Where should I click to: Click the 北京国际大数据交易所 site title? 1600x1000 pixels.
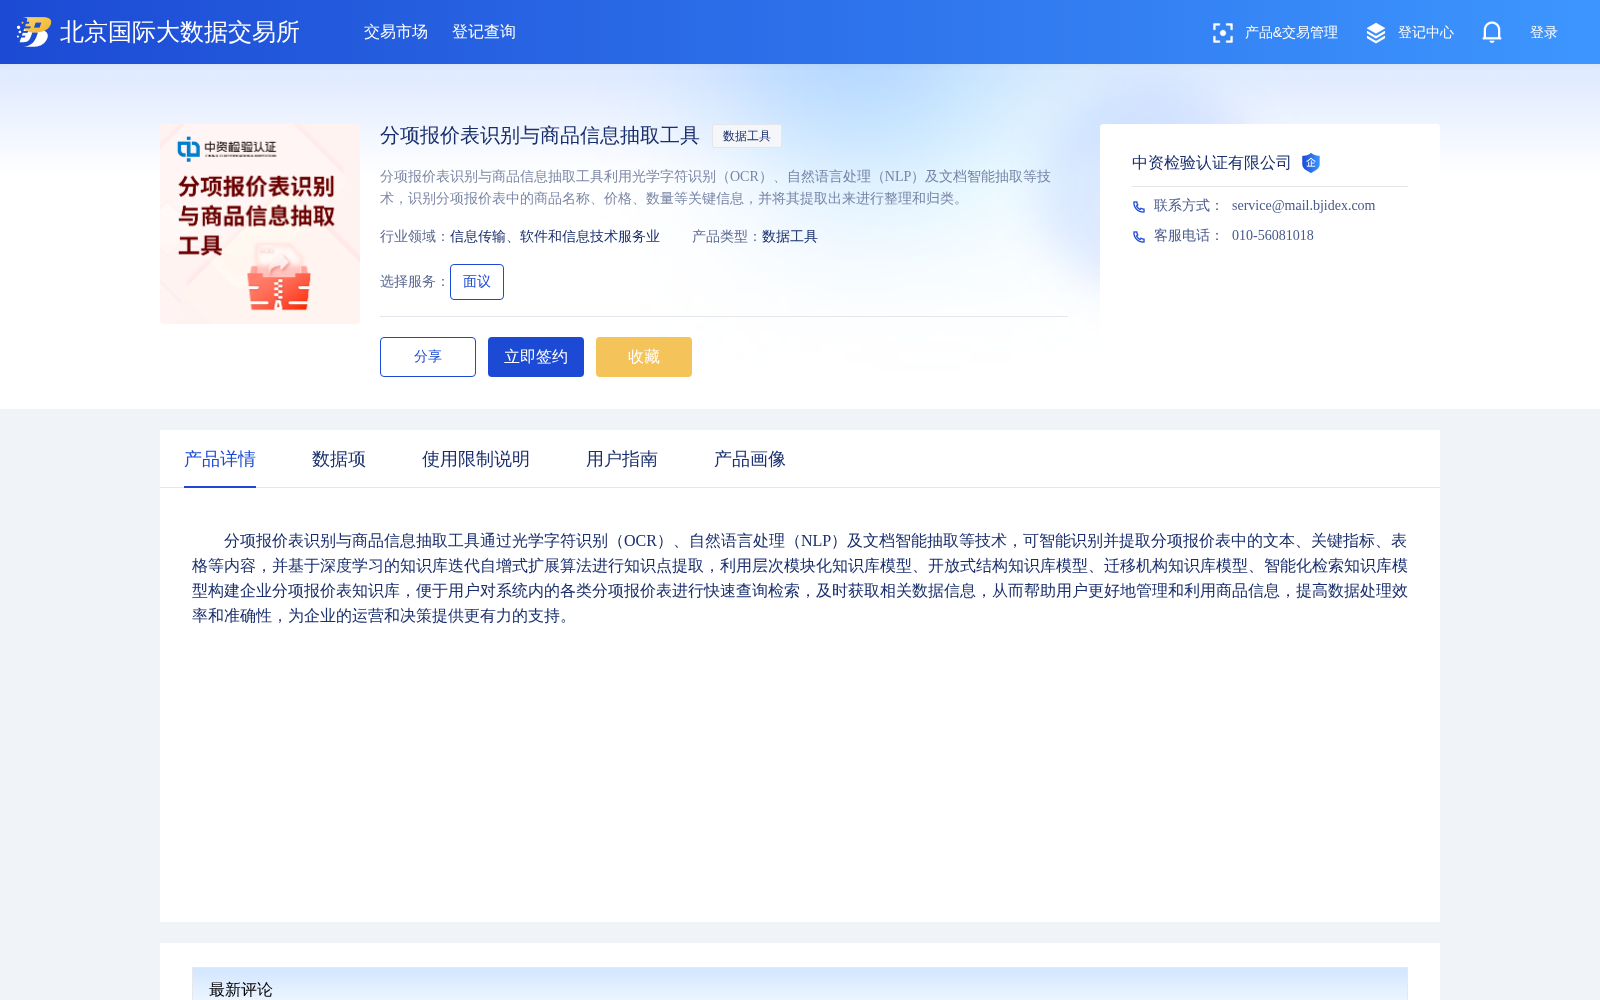click(180, 32)
